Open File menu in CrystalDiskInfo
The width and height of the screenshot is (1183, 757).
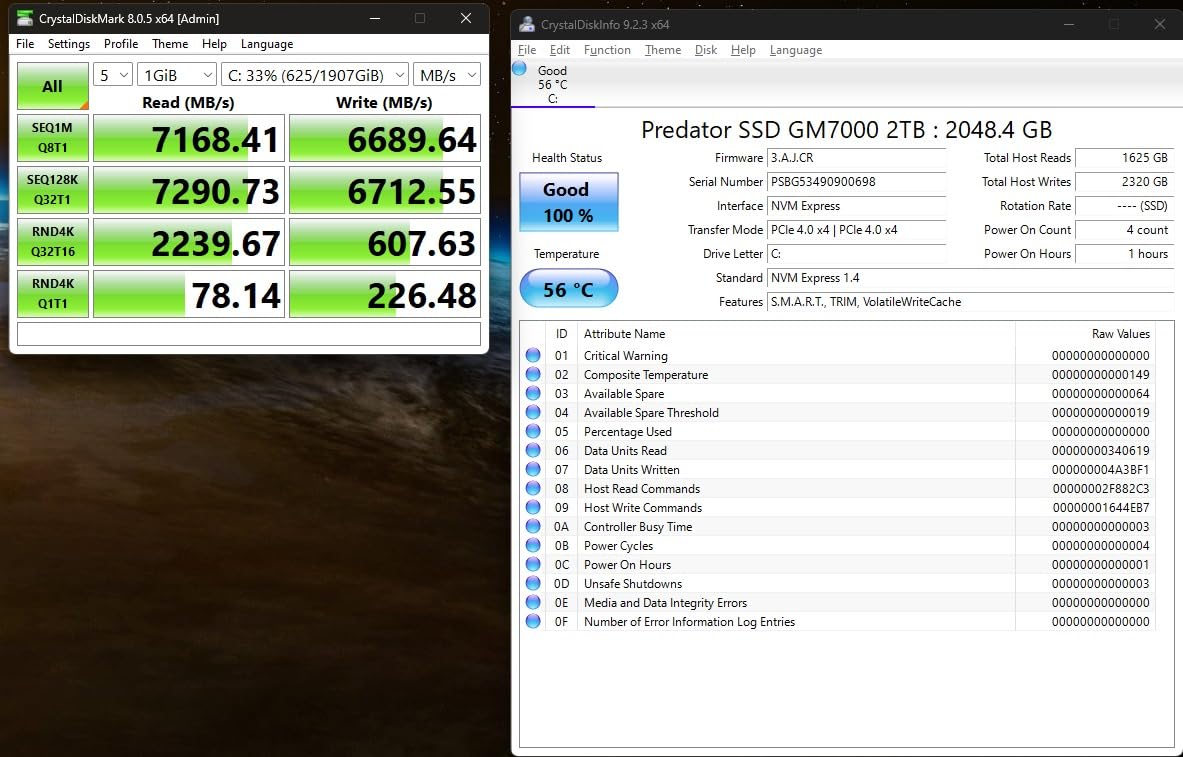click(x=527, y=50)
